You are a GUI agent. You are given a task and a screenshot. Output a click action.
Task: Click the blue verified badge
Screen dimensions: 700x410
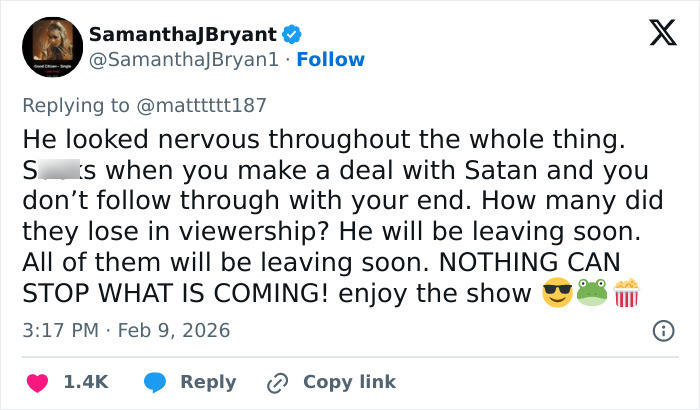(x=291, y=34)
